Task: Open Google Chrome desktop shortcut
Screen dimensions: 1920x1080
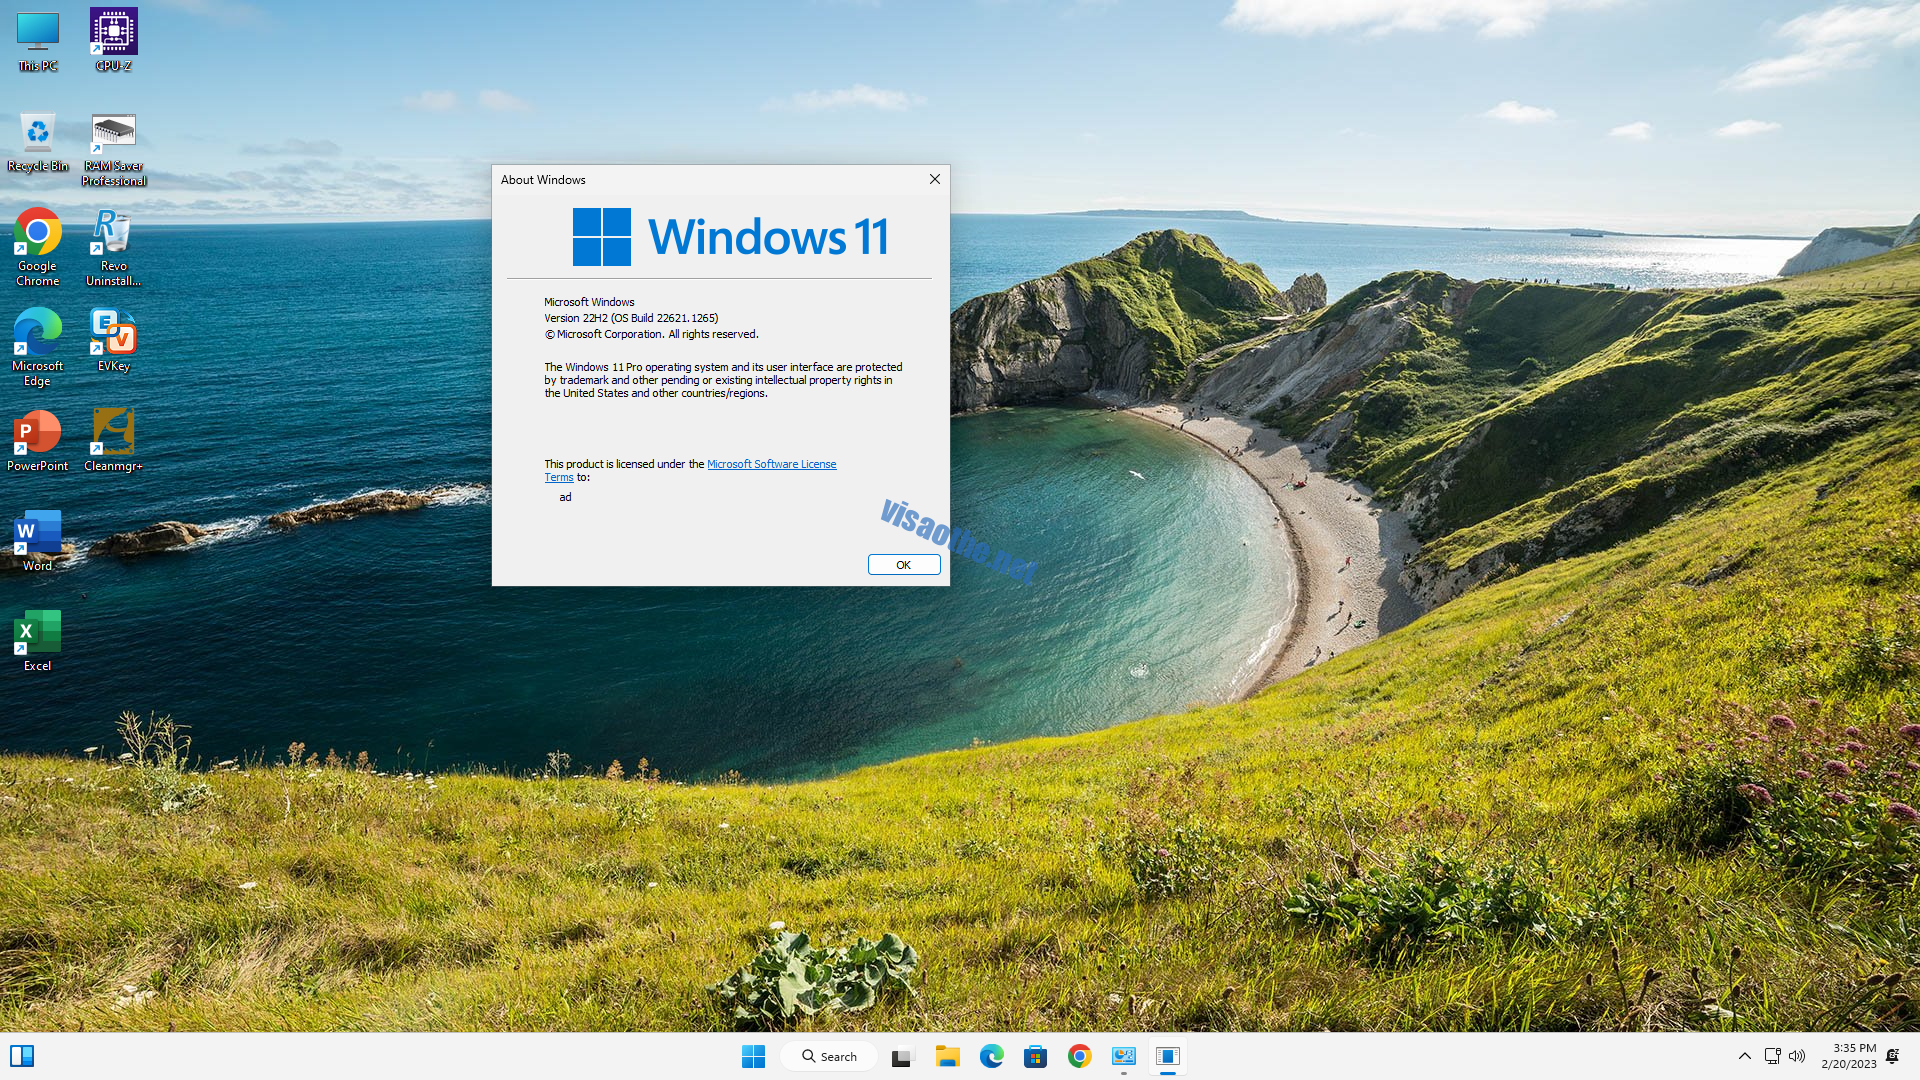Action: [38, 248]
